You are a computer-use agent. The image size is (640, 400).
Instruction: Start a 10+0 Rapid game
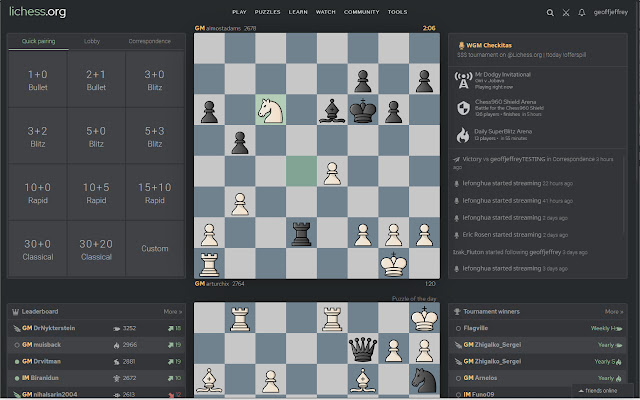point(38,193)
